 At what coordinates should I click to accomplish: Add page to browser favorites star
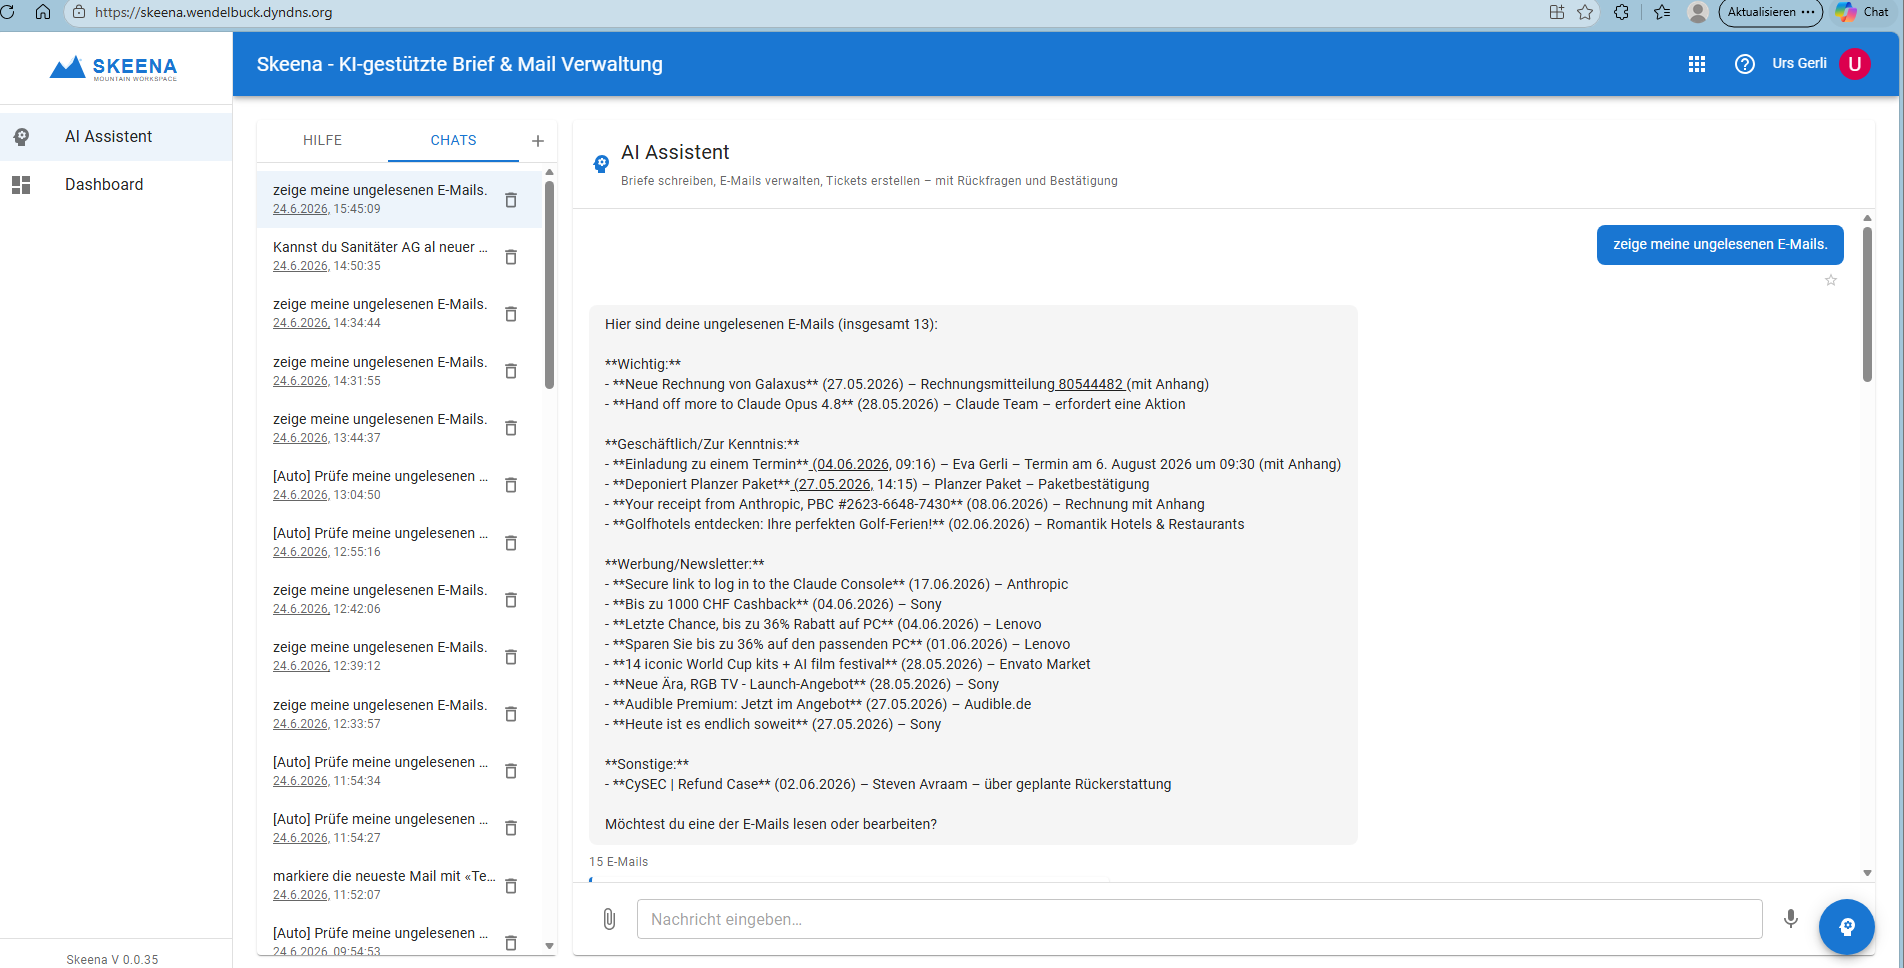(x=1585, y=12)
